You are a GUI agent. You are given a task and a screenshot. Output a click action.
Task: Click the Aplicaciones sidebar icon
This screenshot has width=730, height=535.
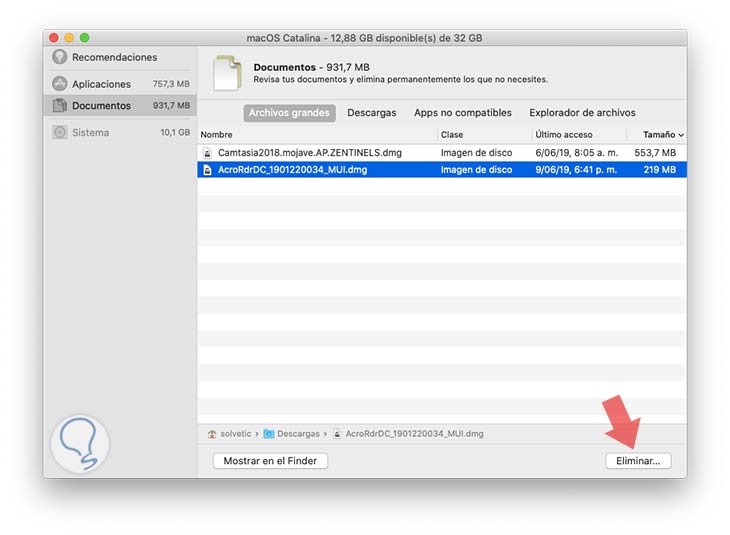60,84
